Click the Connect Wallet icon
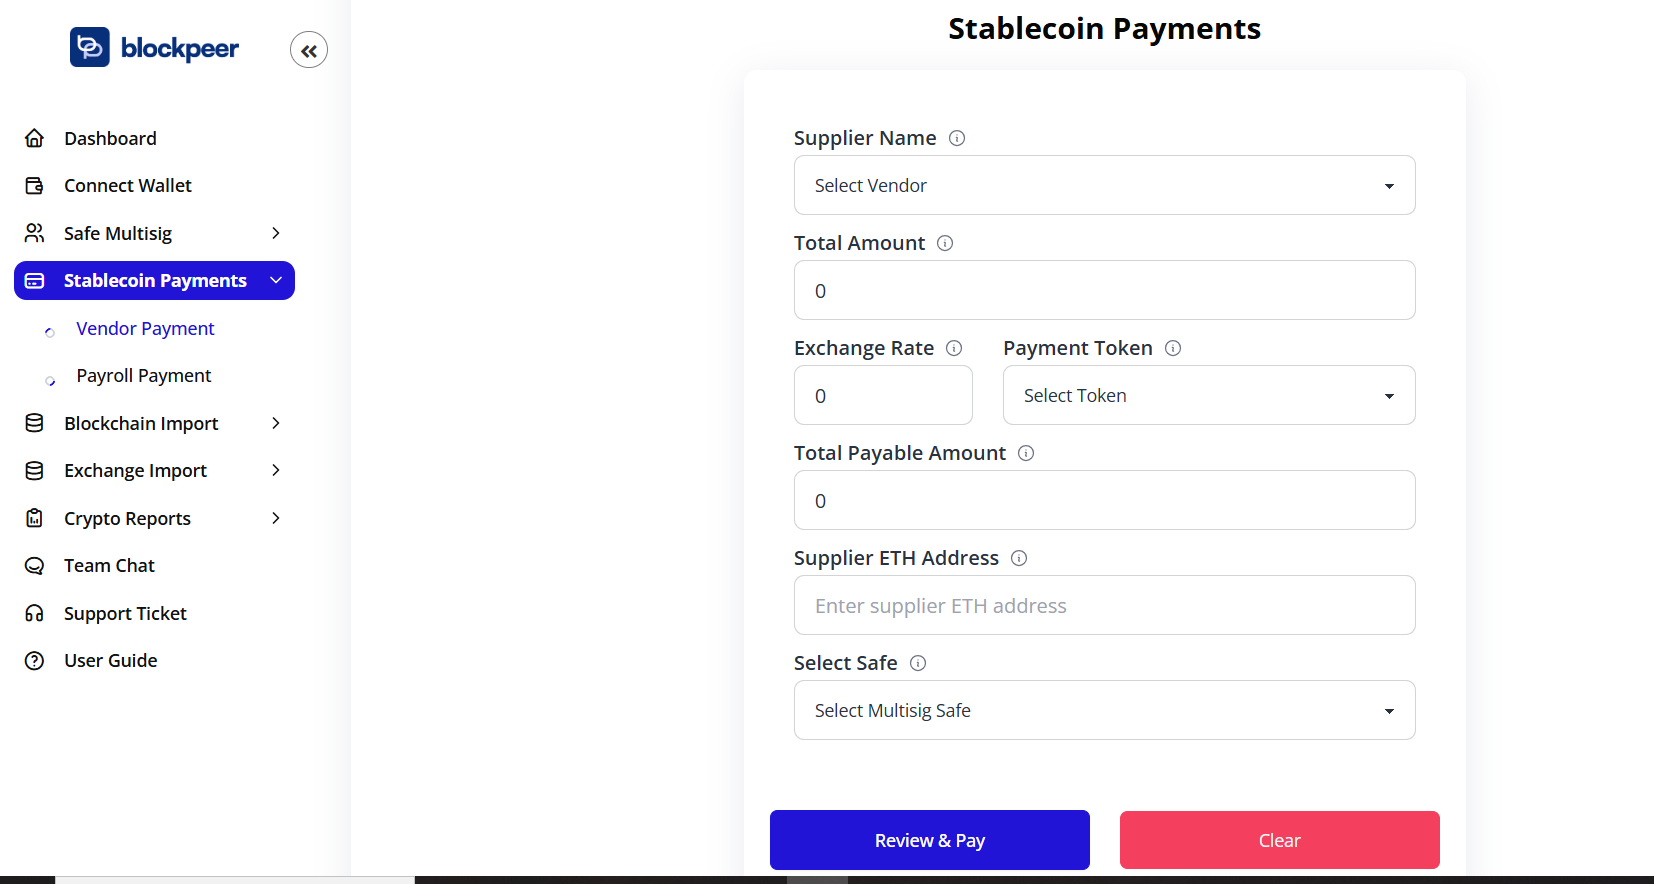Image resolution: width=1654 pixels, height=884 pixels. [x=34, y=185]
